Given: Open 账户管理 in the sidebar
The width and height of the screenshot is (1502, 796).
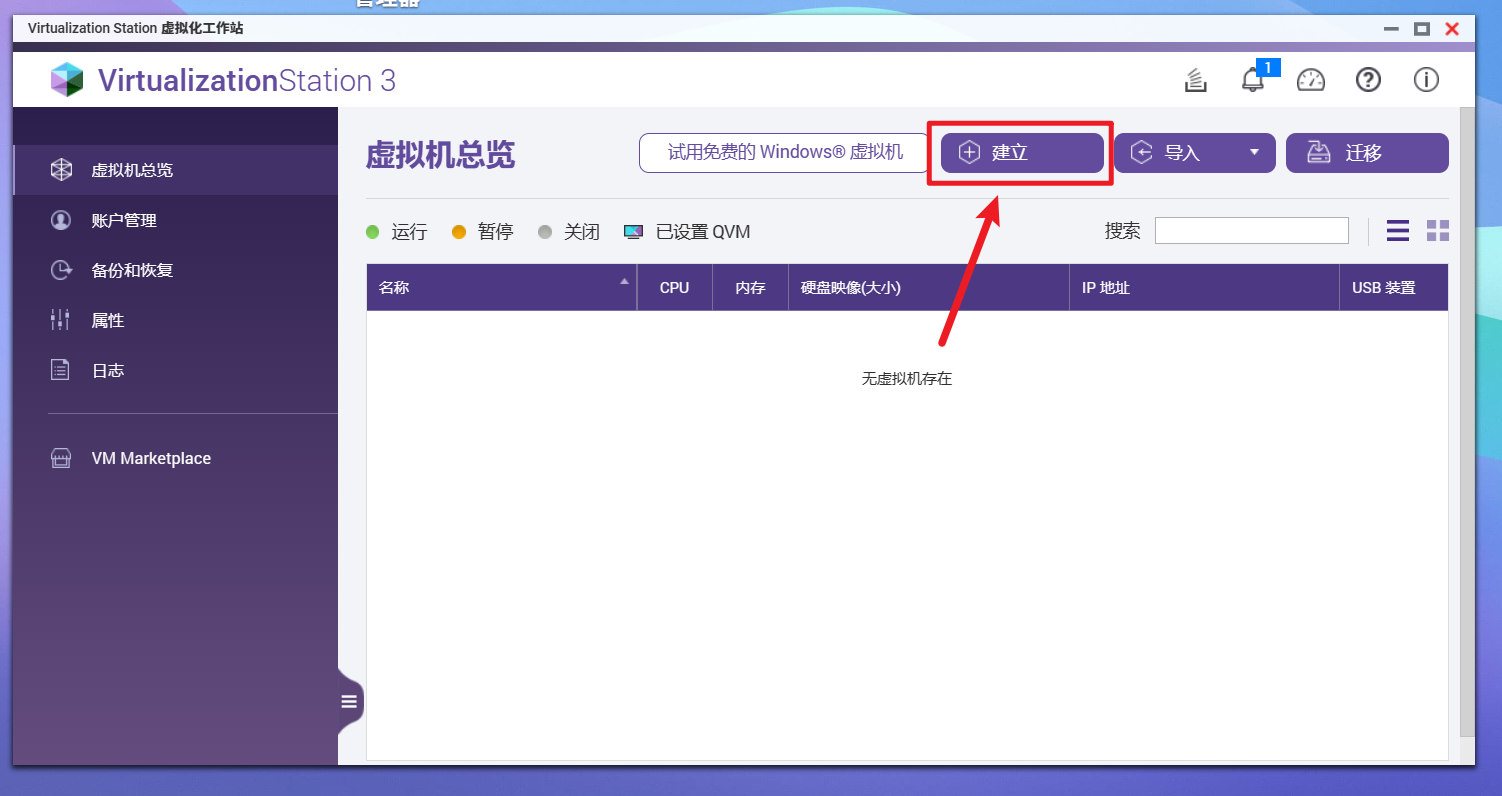Looking at the screenshot, I should click(175, 220).
